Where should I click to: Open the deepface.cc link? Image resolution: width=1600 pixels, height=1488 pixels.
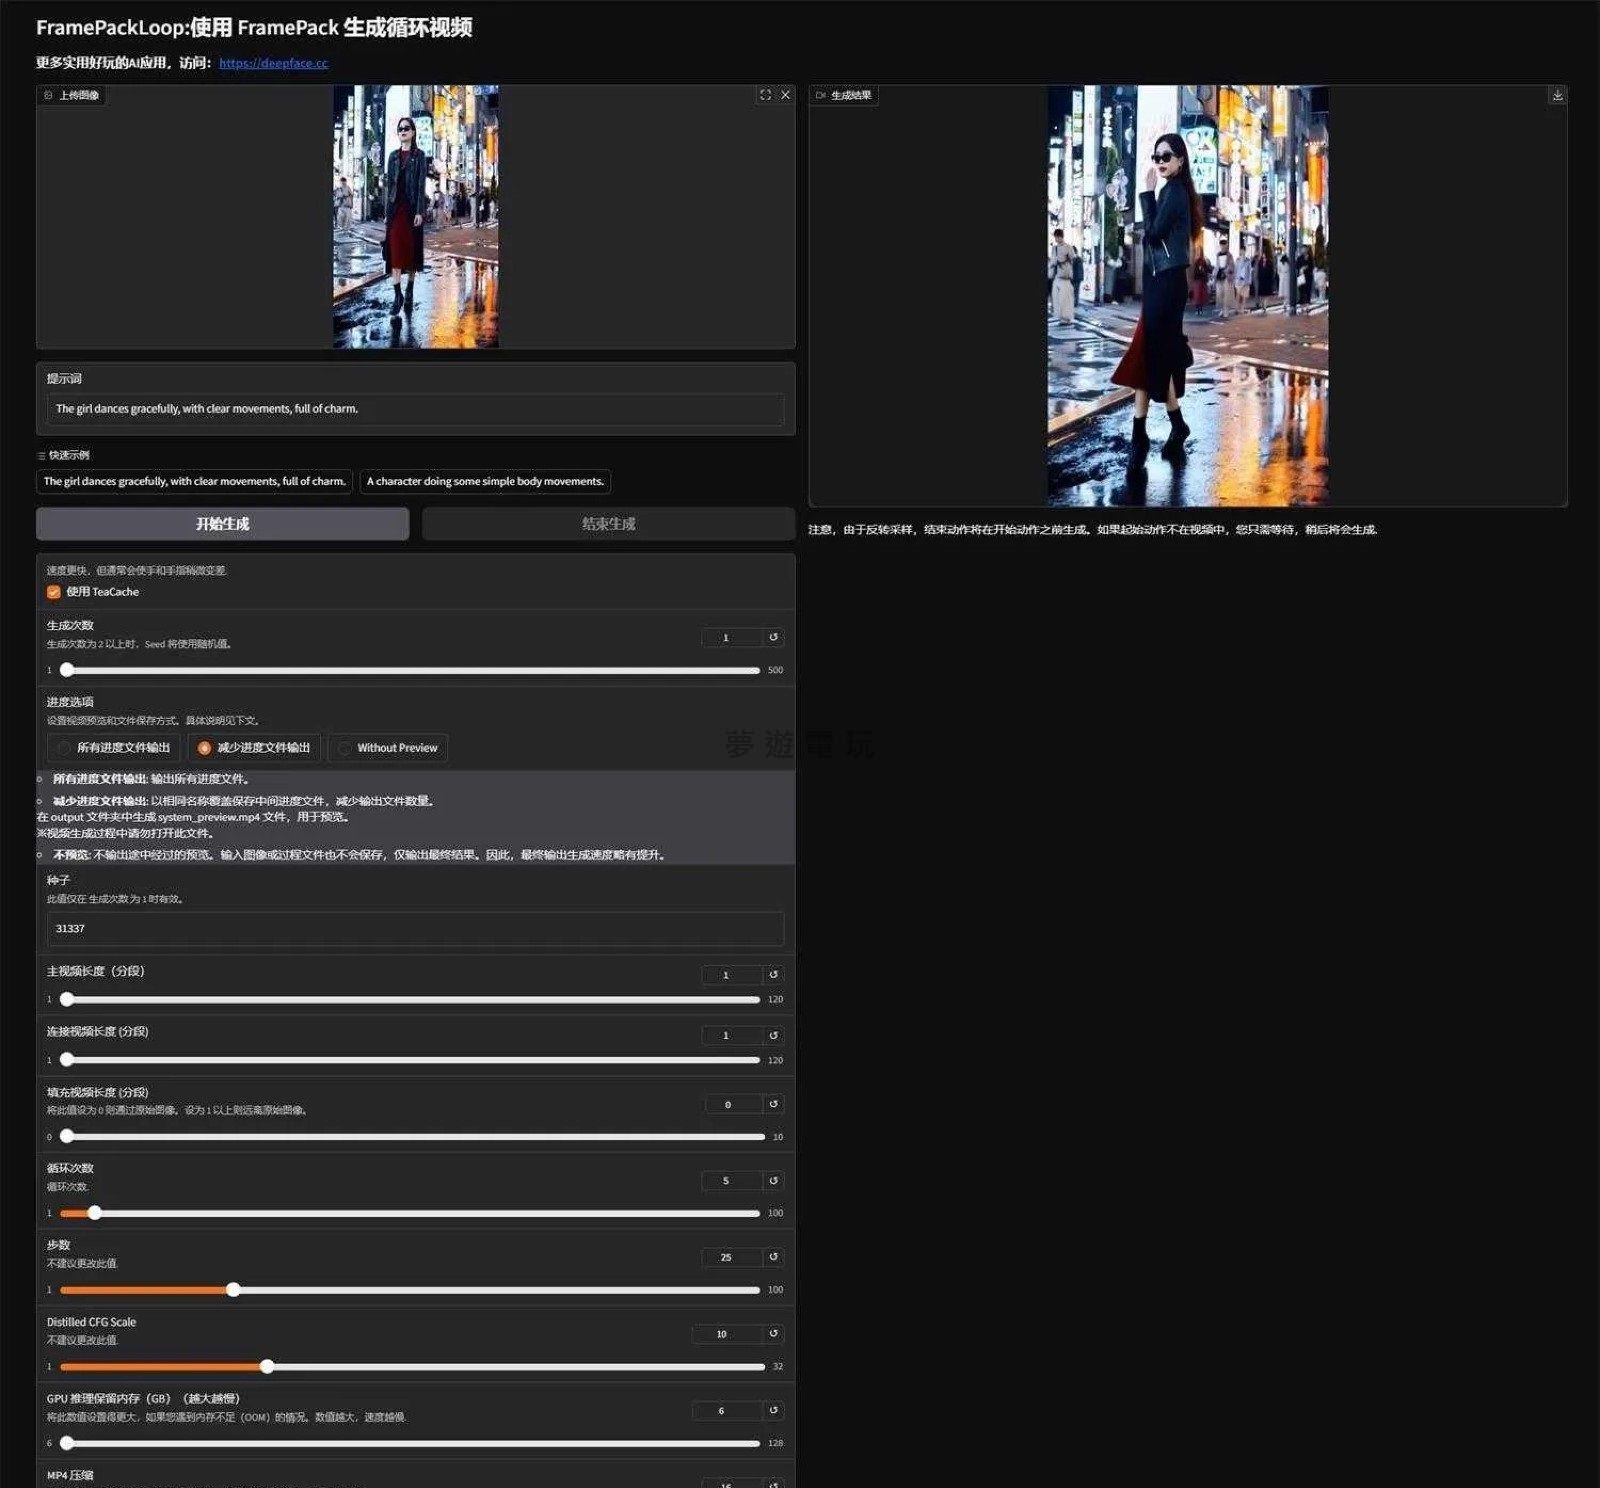click(273, 63)
